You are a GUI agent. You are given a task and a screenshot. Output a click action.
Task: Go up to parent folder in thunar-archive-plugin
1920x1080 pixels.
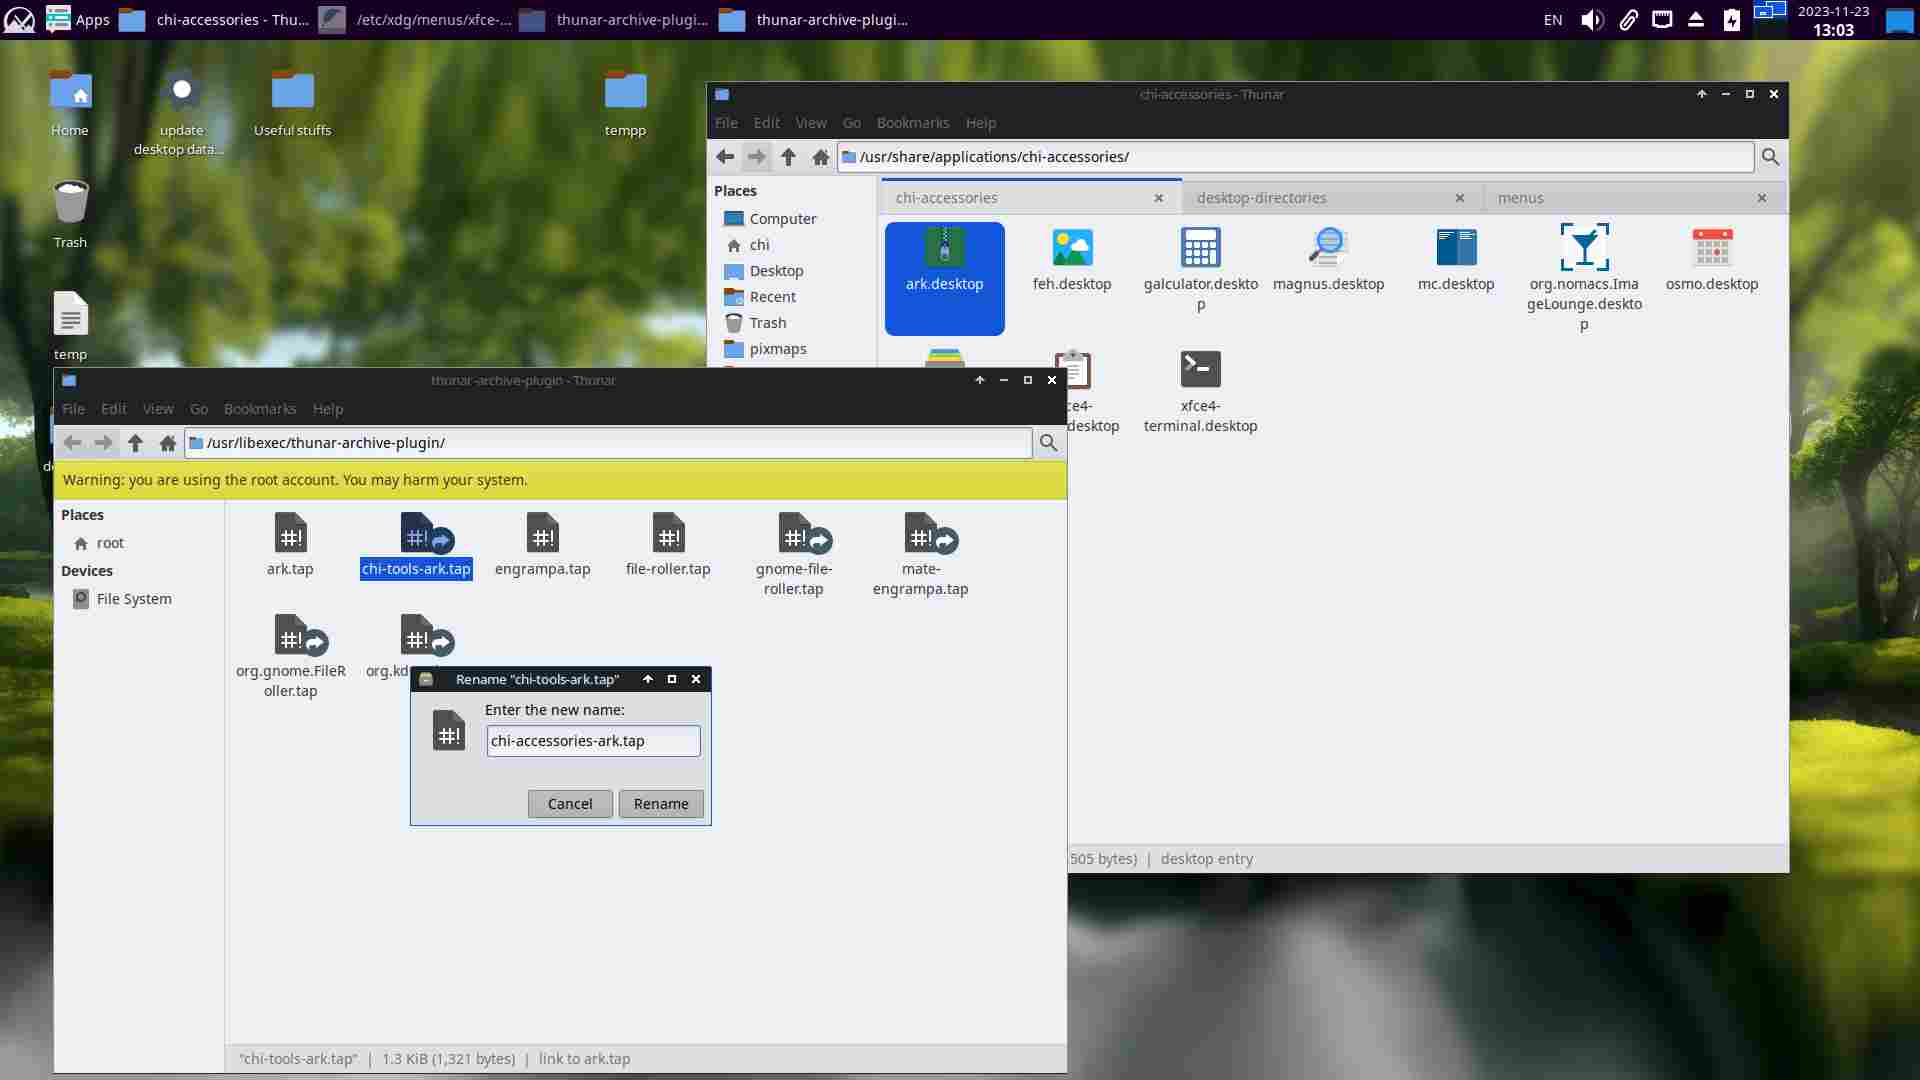click(136, 443)
